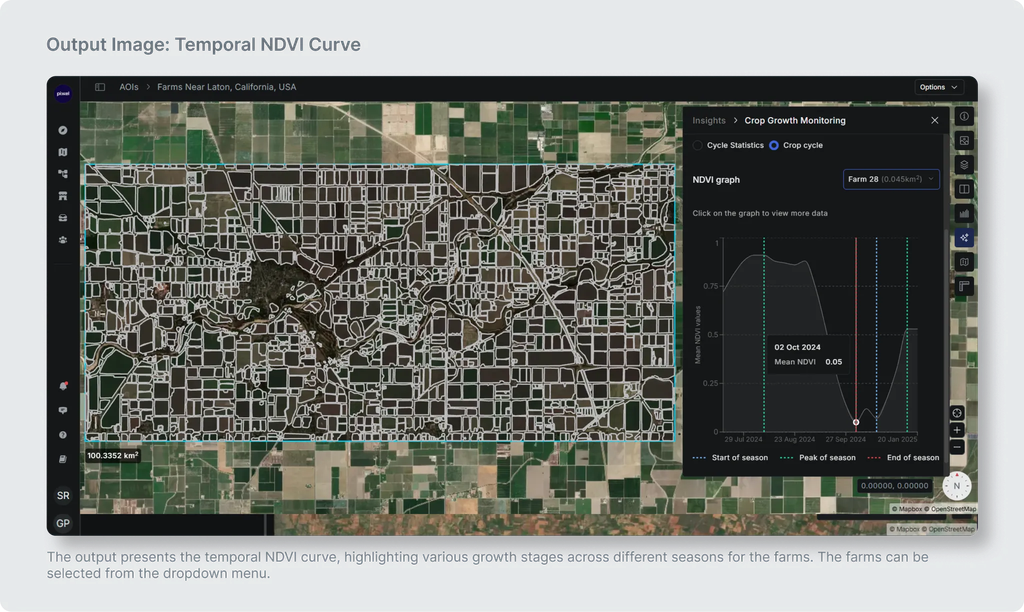Open the info icon on right toolbar
Image resolution: width=1024 pixels, height=612 pixels.
tap(964, 116)
